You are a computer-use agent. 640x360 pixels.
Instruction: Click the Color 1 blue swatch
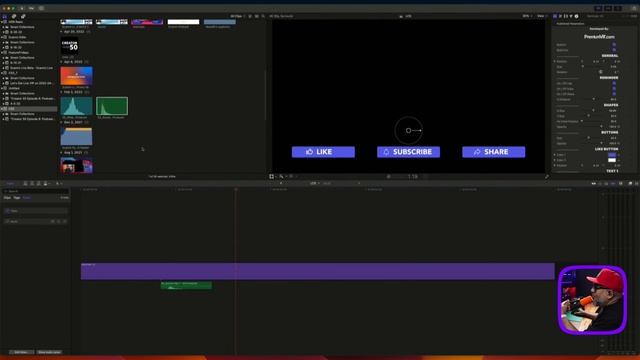[x=611, y=155]
